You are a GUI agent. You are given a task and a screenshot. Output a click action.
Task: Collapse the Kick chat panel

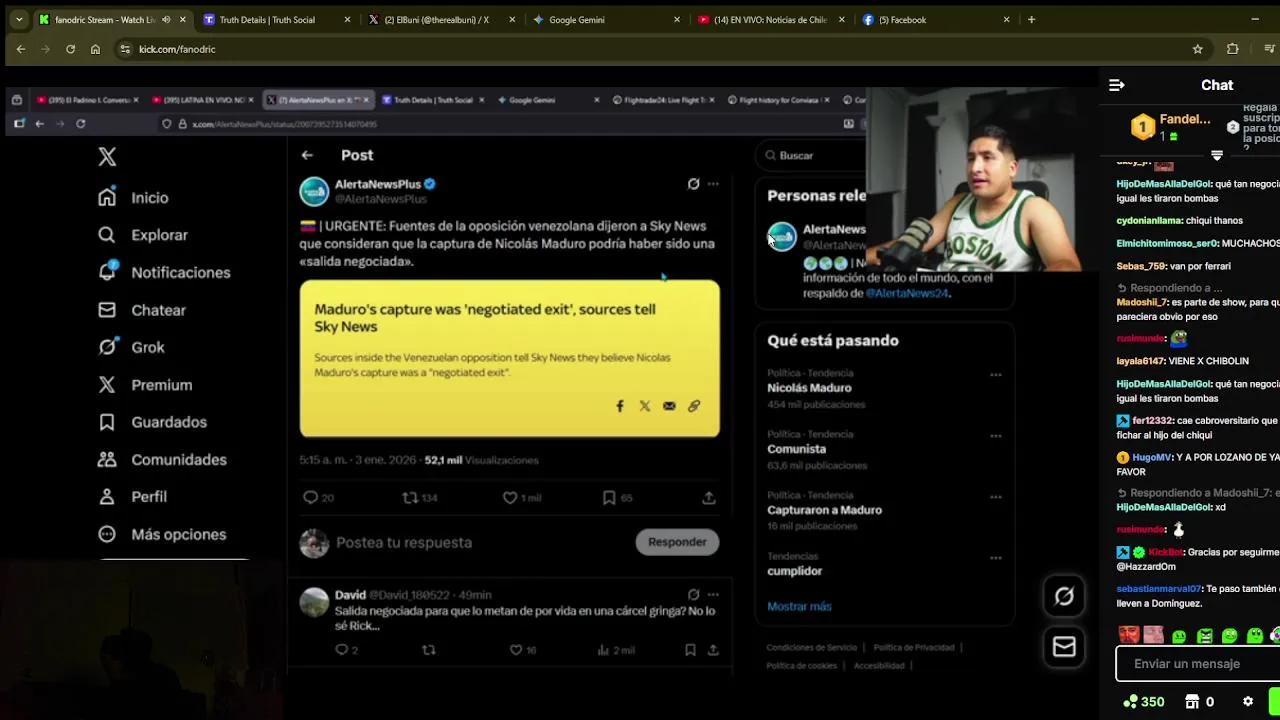point(1117,85)
